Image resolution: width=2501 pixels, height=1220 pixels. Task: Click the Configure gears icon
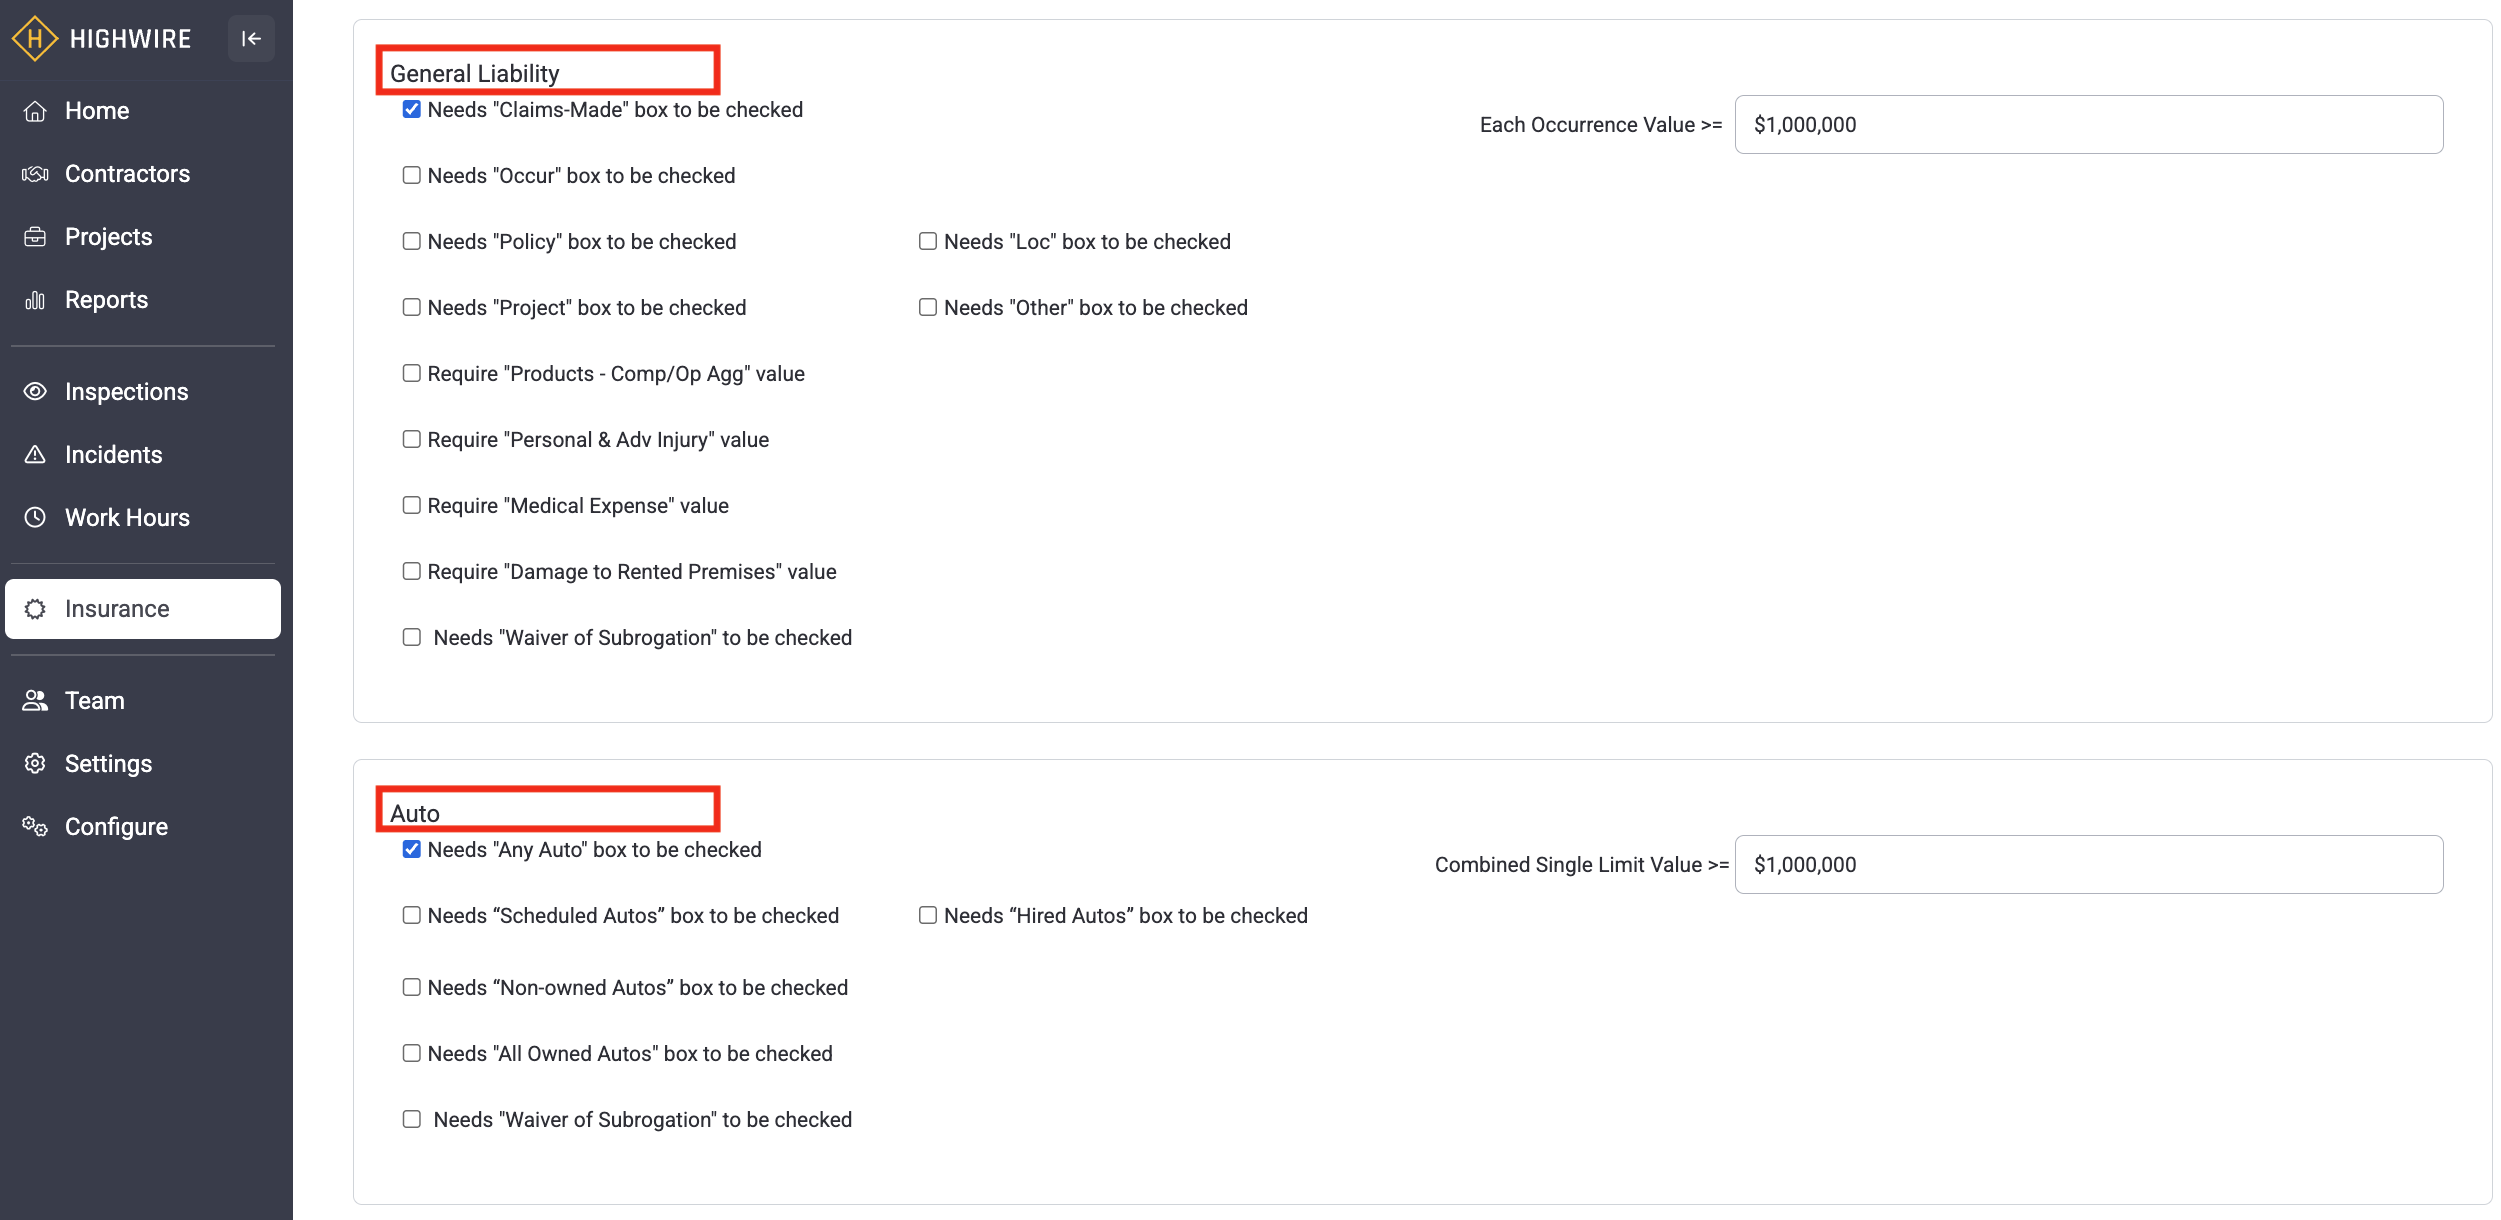[x=35, y=827]
